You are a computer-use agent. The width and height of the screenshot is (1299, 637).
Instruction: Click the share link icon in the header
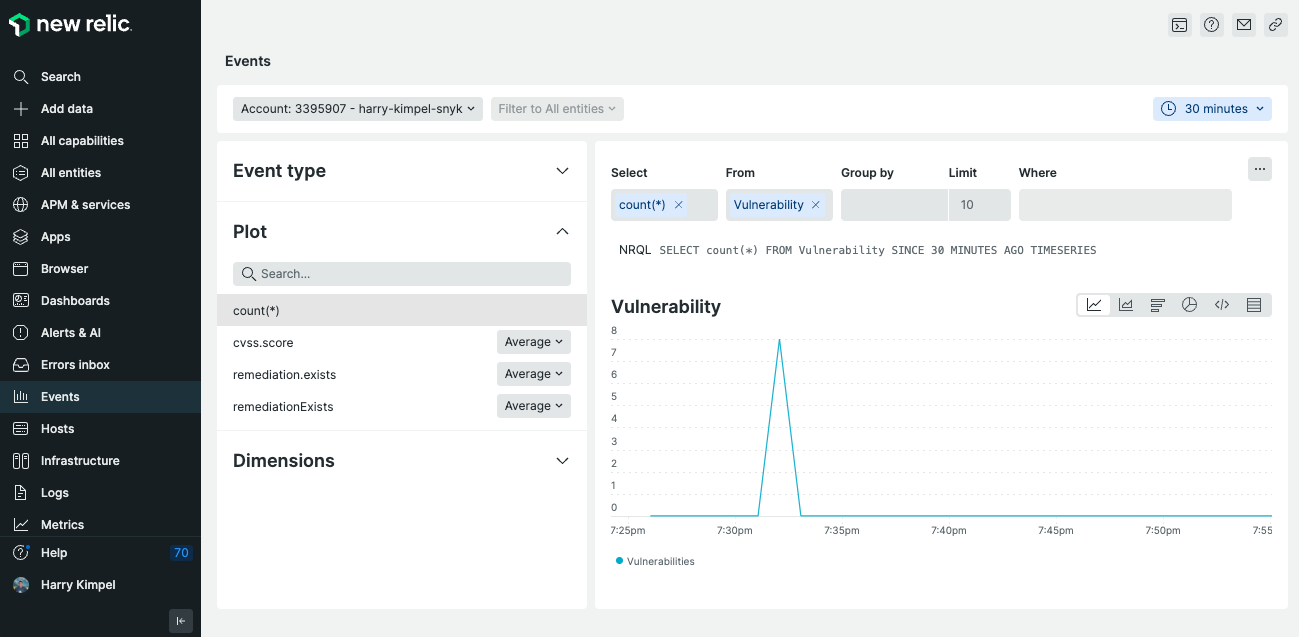click(x=1275, y=24)
